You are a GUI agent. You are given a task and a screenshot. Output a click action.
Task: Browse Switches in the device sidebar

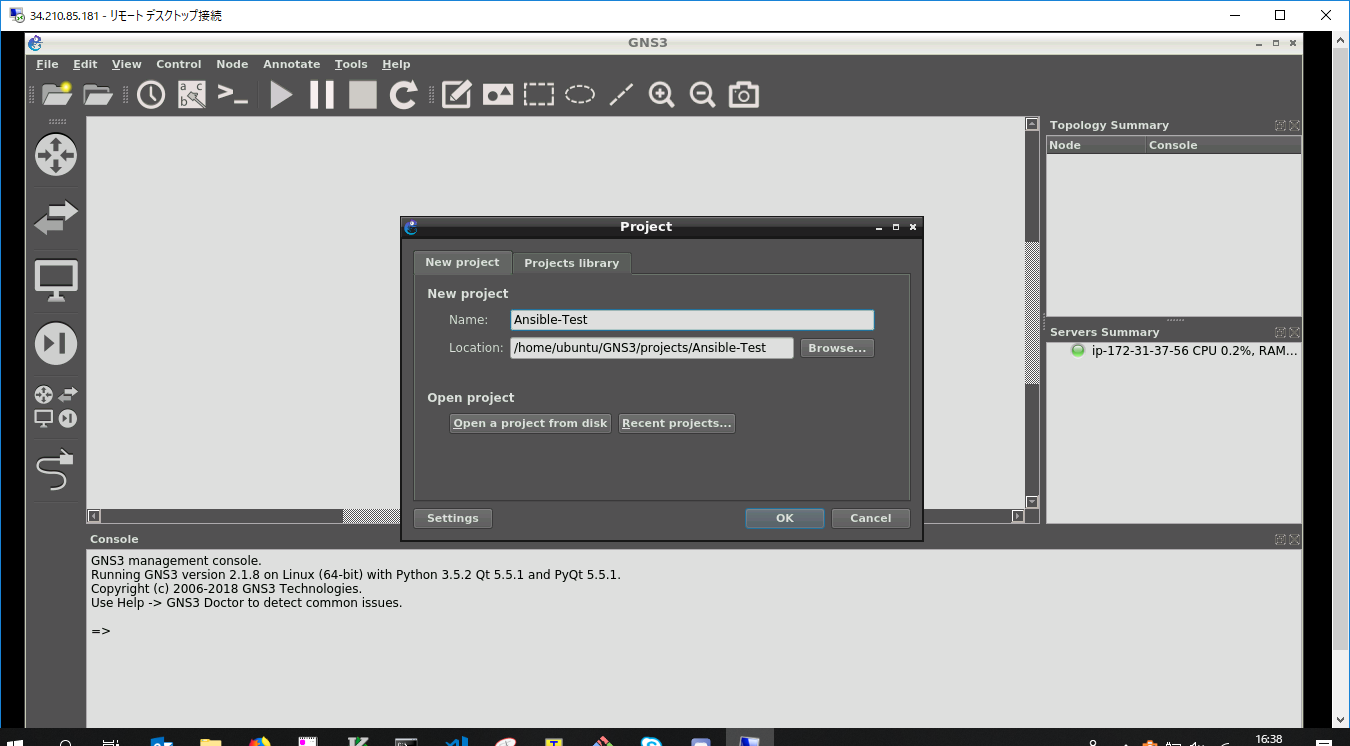coord(56,217)
